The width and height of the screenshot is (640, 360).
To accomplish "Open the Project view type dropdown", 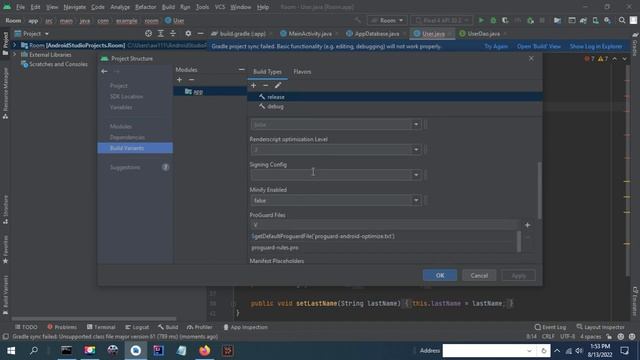I will pyautogui.click(x=32, y=33).
